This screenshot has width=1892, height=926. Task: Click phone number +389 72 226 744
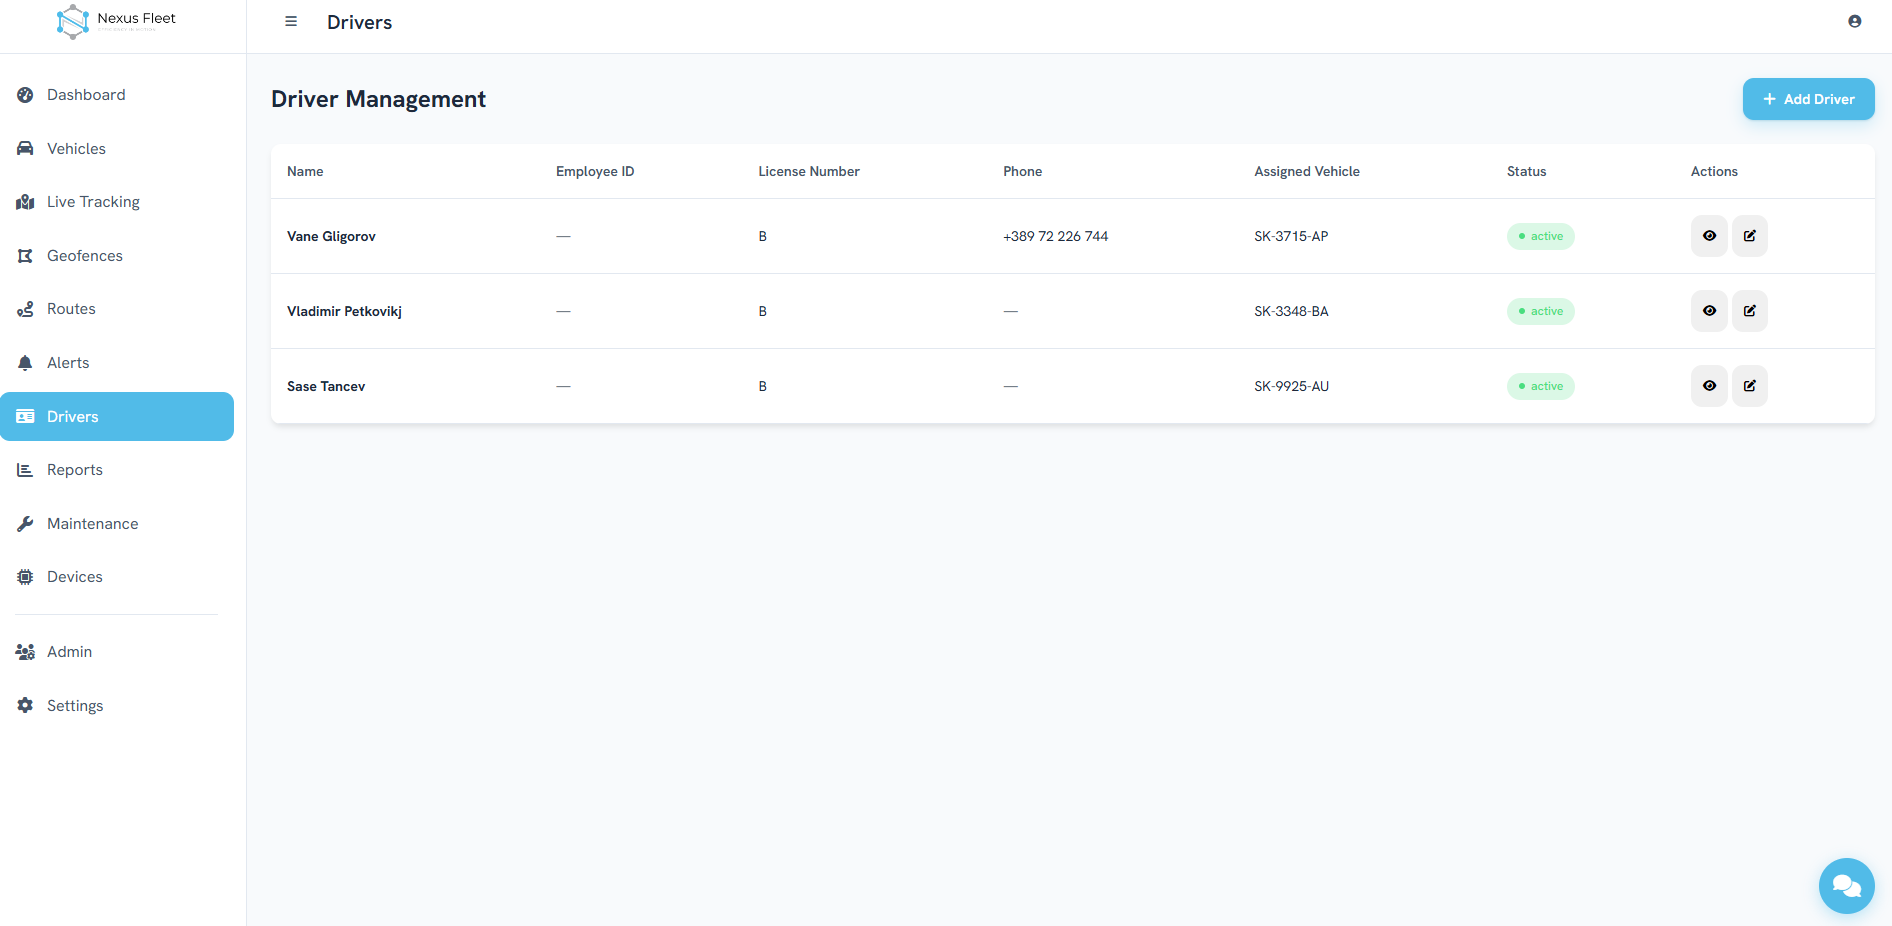[x=1056, y=237]
